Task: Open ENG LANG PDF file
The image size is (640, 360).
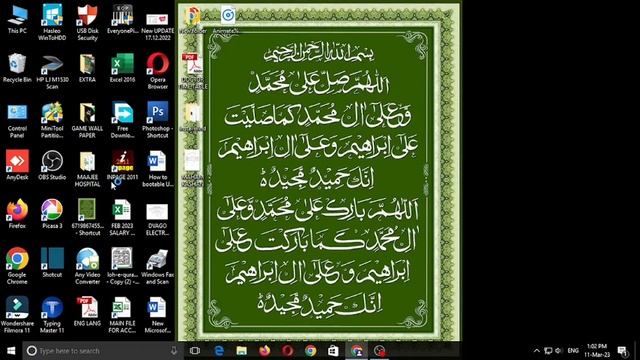Action: click(87, 311)
